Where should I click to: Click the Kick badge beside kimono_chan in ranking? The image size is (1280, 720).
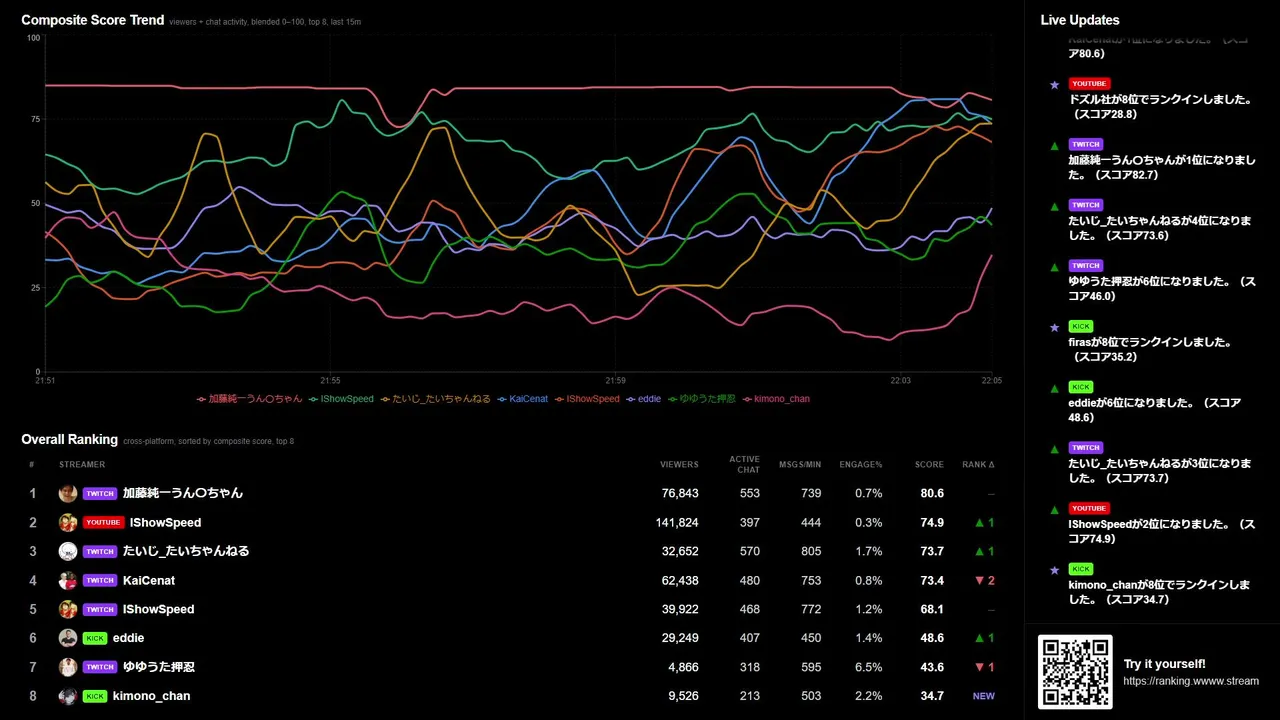coord(95,696)
